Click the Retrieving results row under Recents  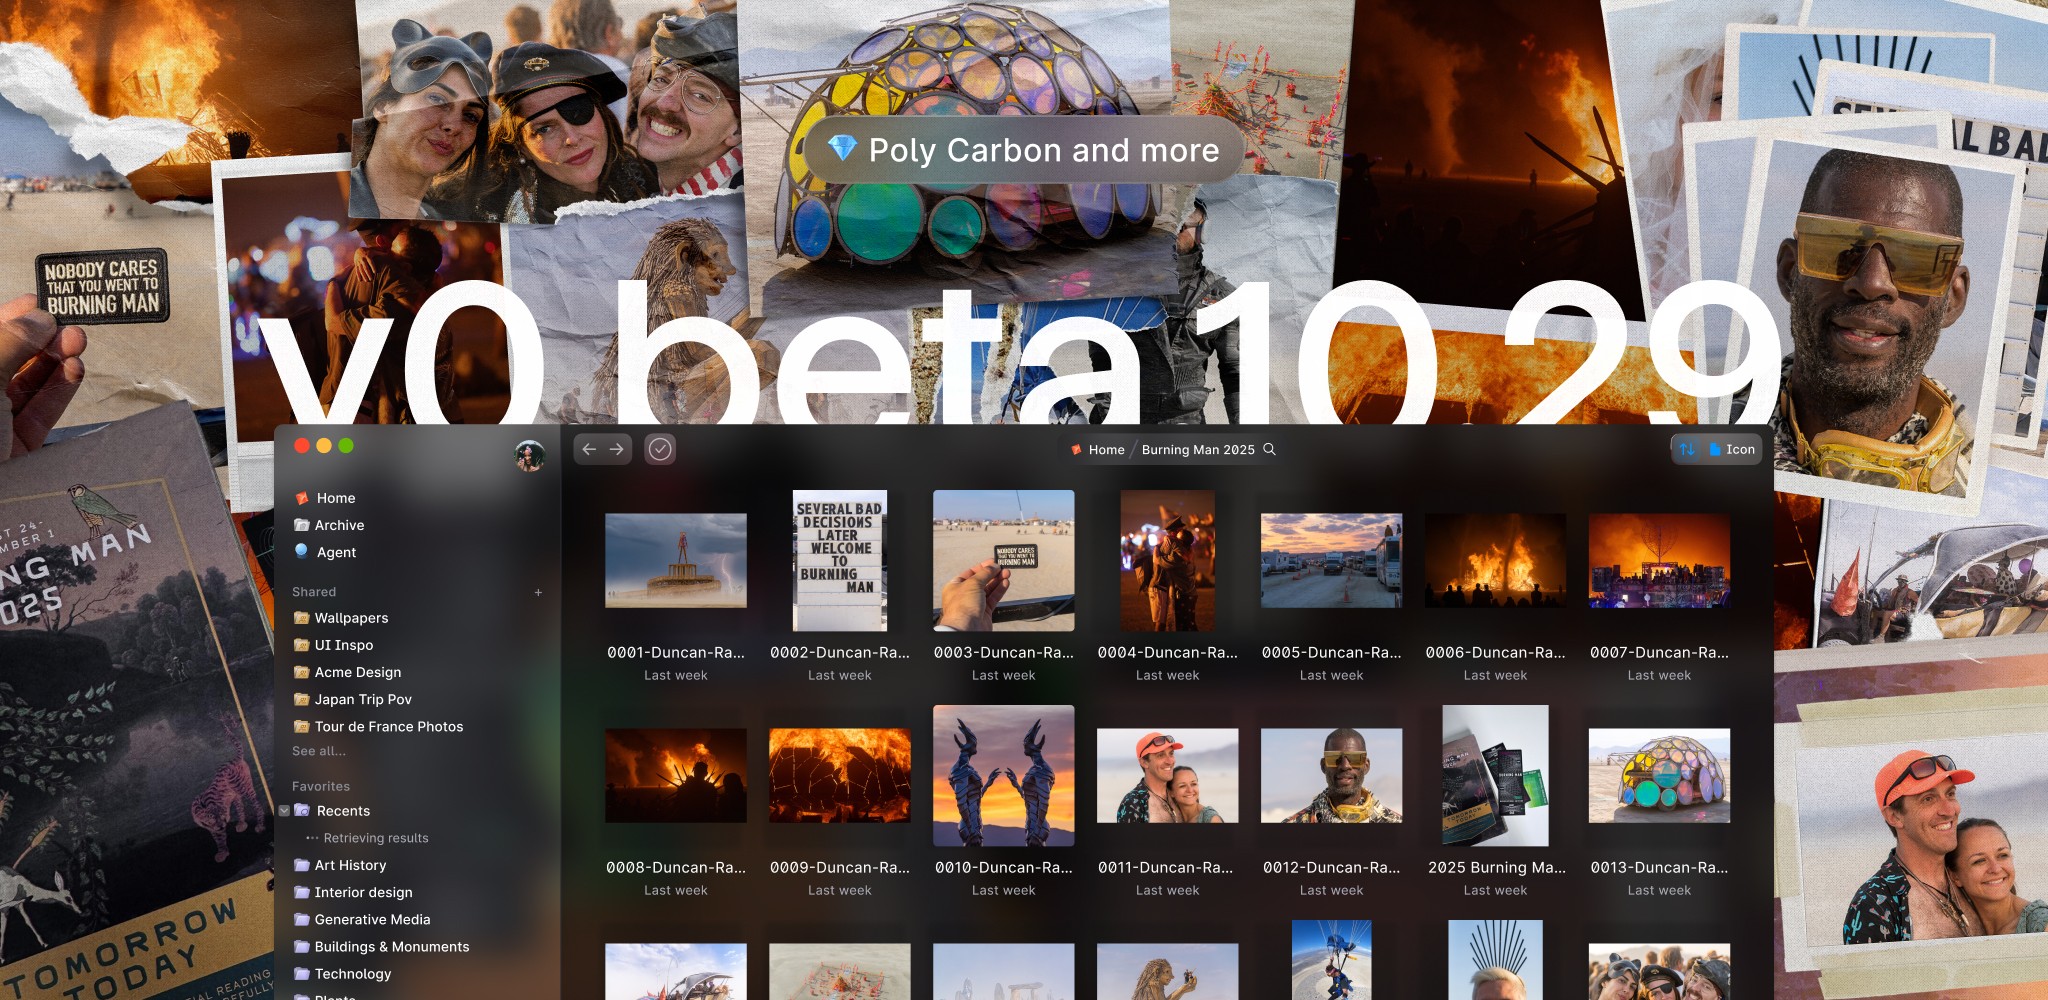click(x=367, y=838)
